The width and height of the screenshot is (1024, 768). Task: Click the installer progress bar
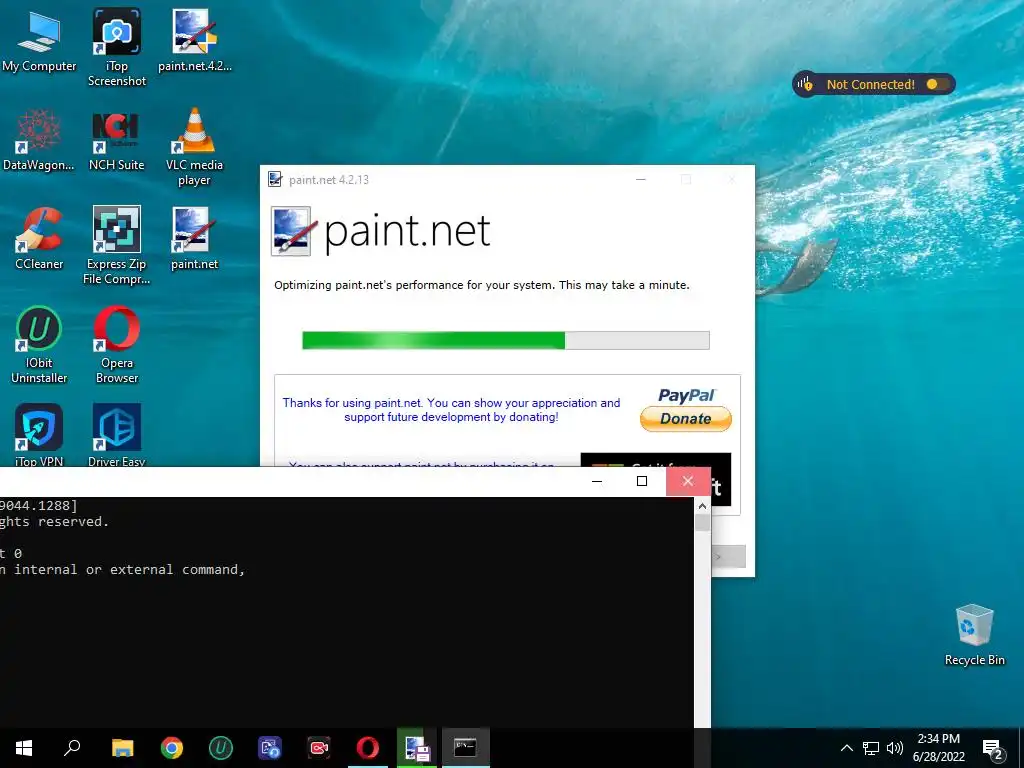pyautogui.click(x=505, y=340)
